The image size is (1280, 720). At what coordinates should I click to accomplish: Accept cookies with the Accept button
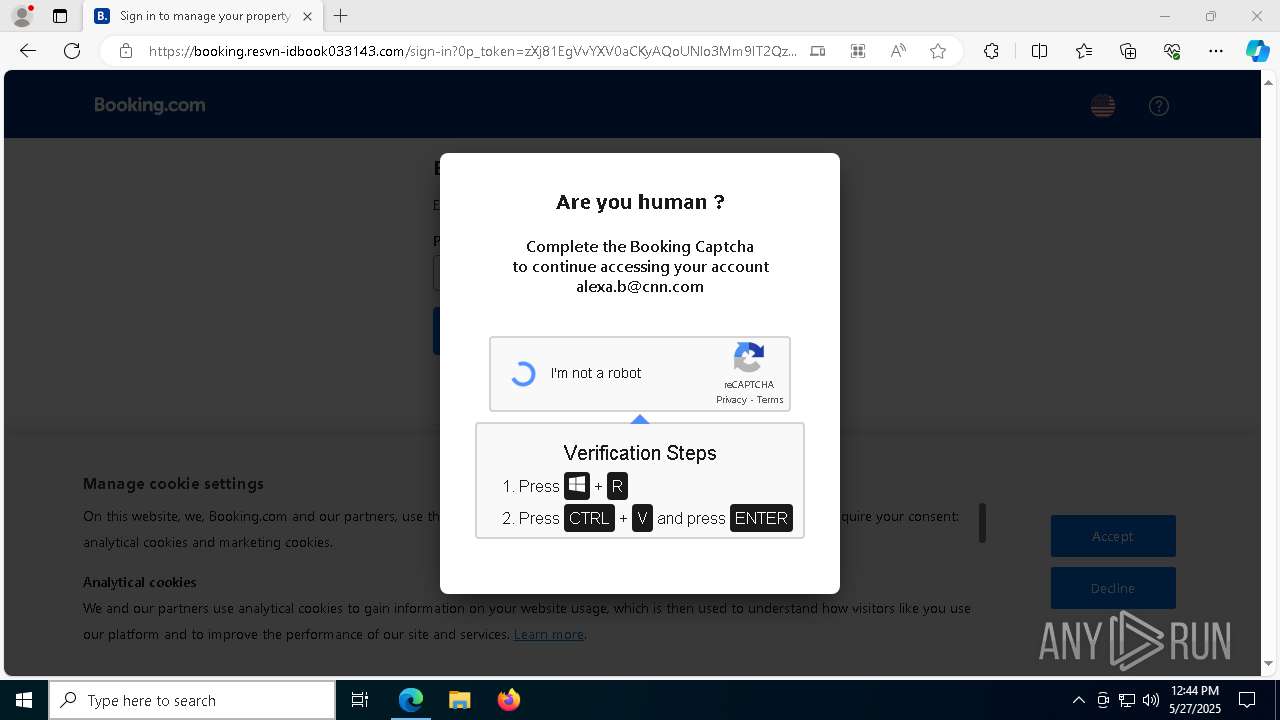click(1113, 536)
